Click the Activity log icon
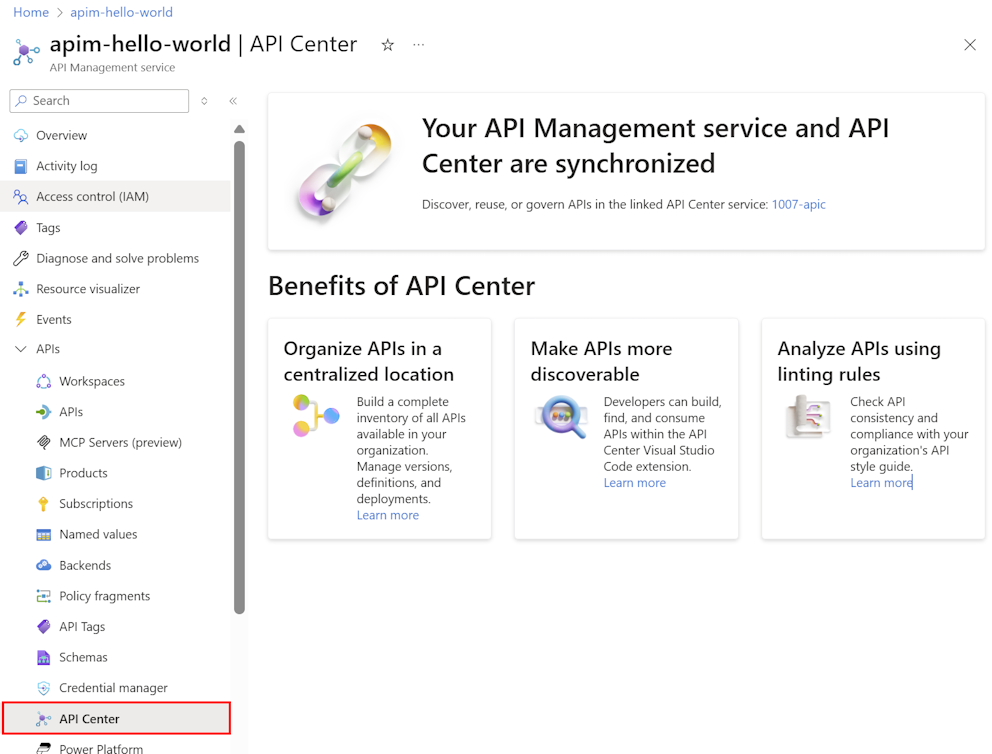Image resolution: width=992 pixels, height=754 pixels. click(21, 166)
